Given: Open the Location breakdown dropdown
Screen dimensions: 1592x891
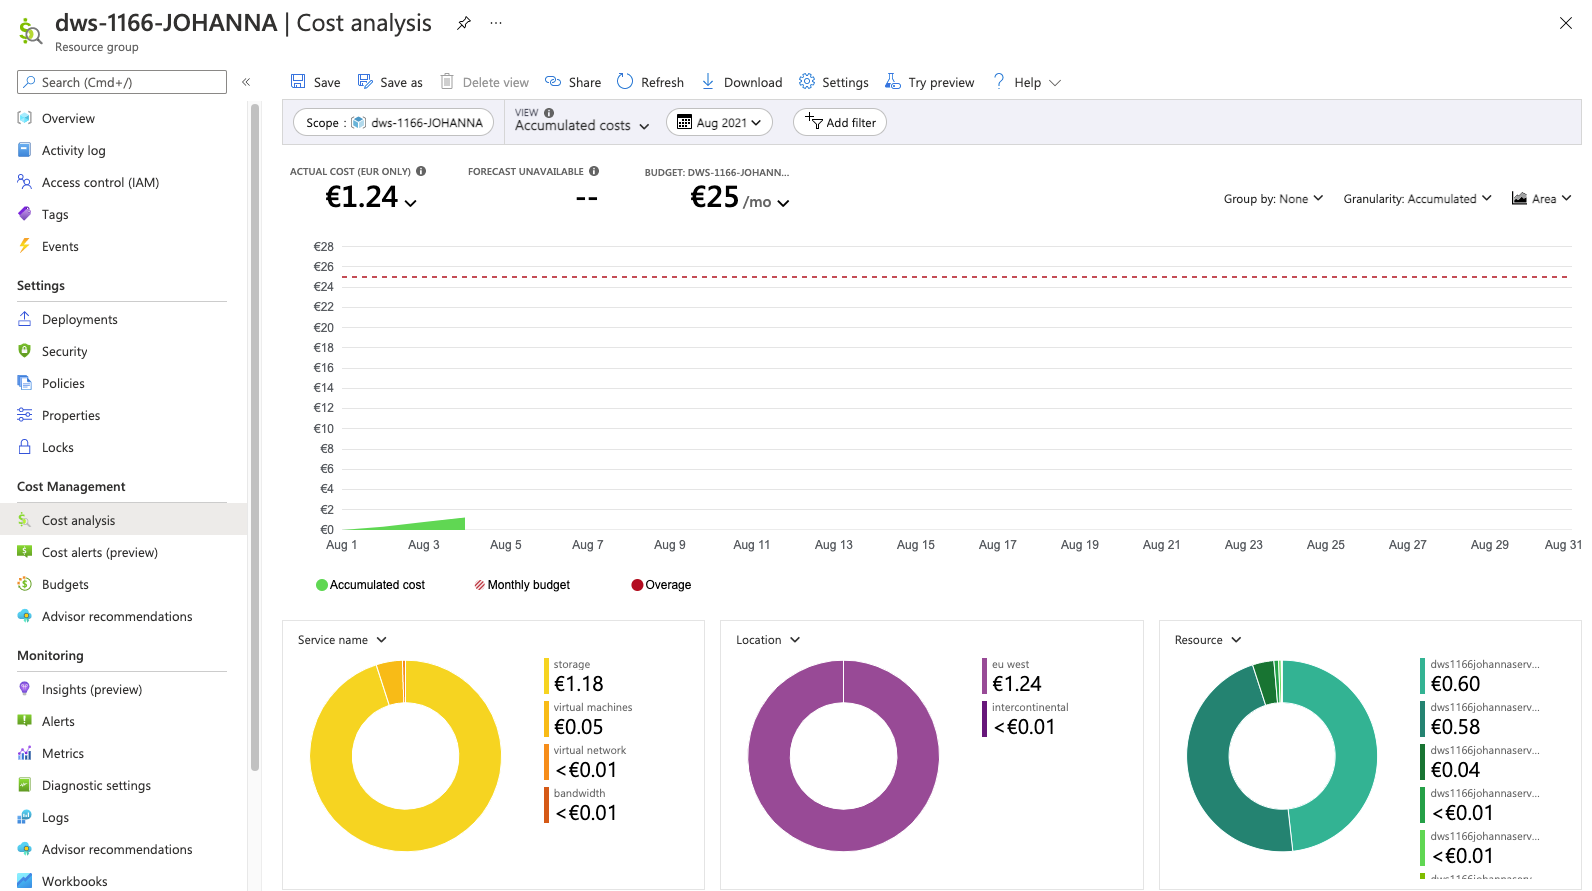Looking at the screenshot, I should click(768, 640).
